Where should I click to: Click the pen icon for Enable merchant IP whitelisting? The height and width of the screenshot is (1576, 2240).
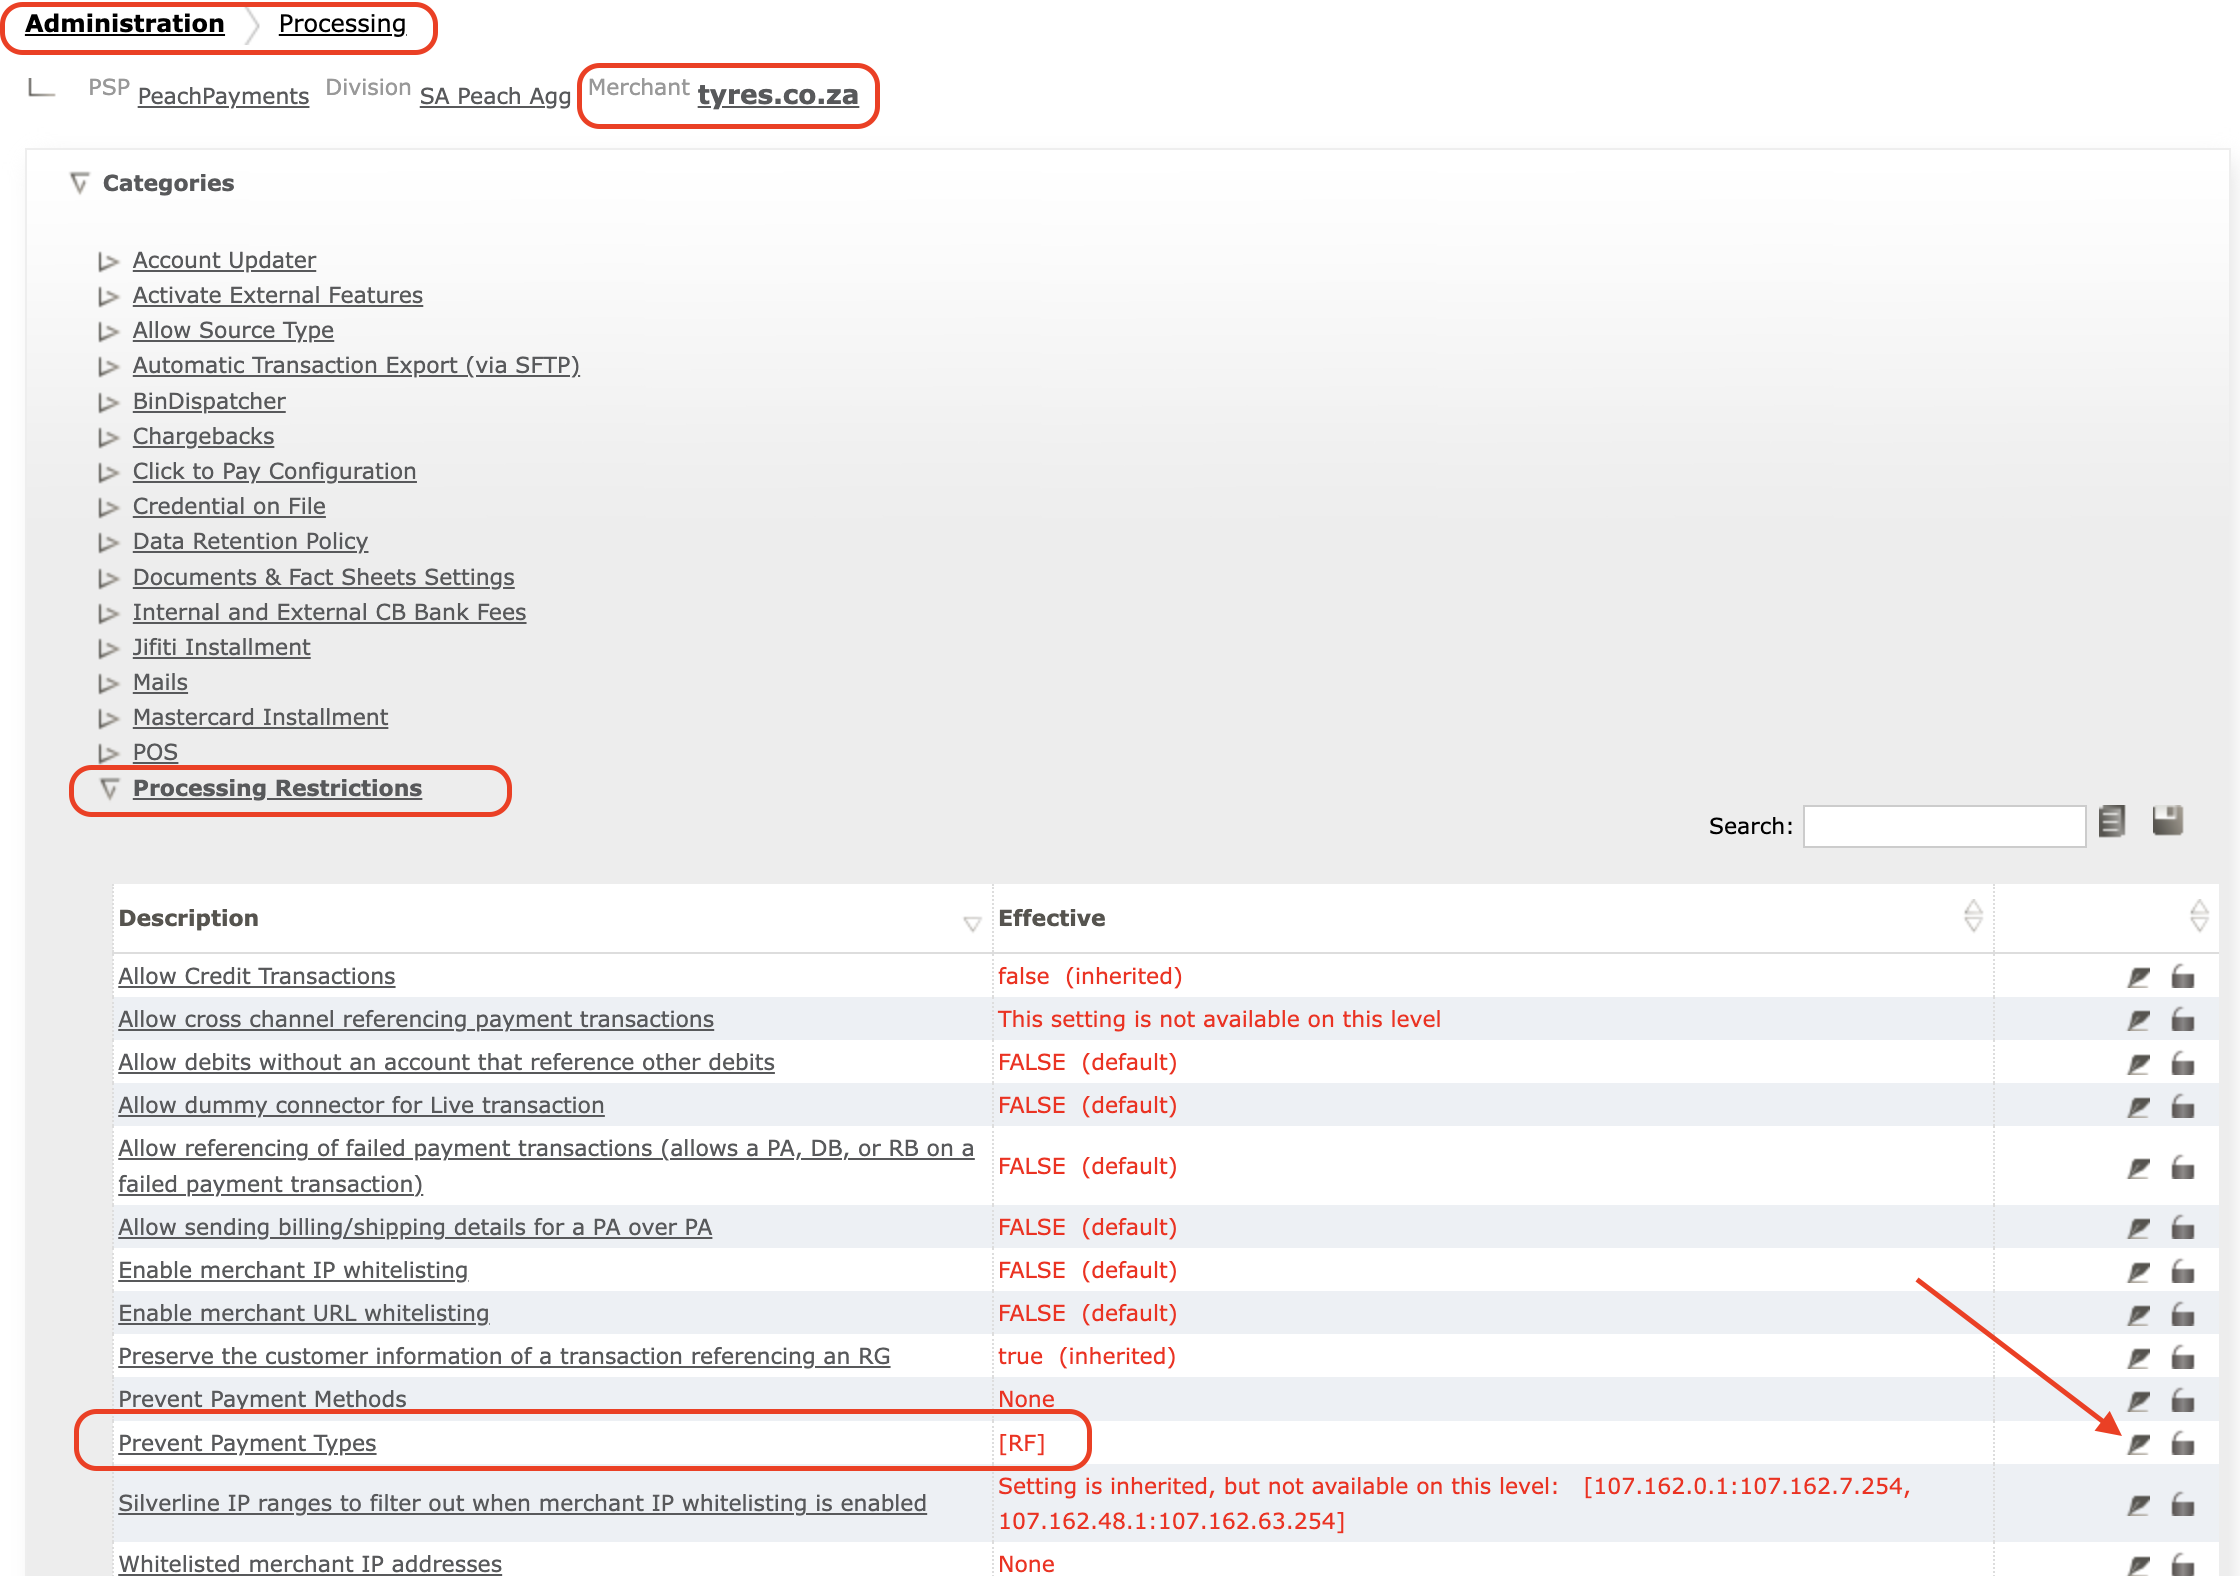(2138, 1271)
